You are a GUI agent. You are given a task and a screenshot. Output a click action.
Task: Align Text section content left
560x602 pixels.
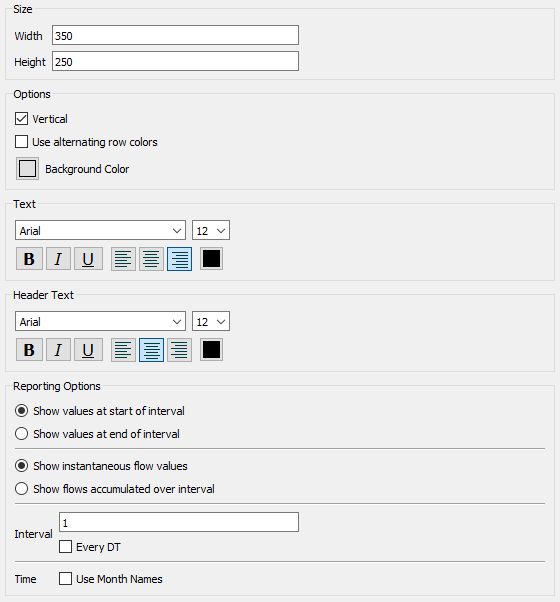pos(123,259)
